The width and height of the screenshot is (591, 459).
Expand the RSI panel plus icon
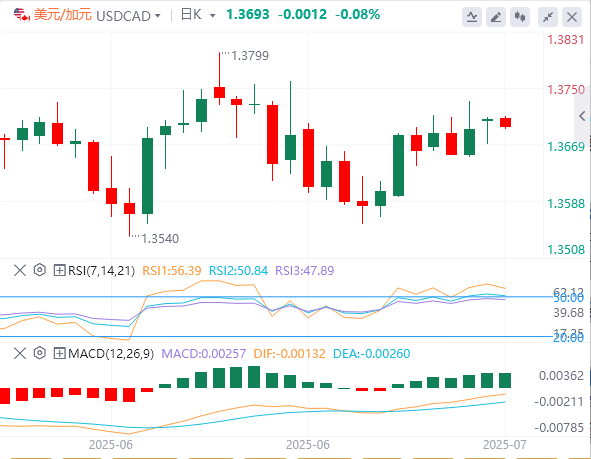tap(60, 271)
